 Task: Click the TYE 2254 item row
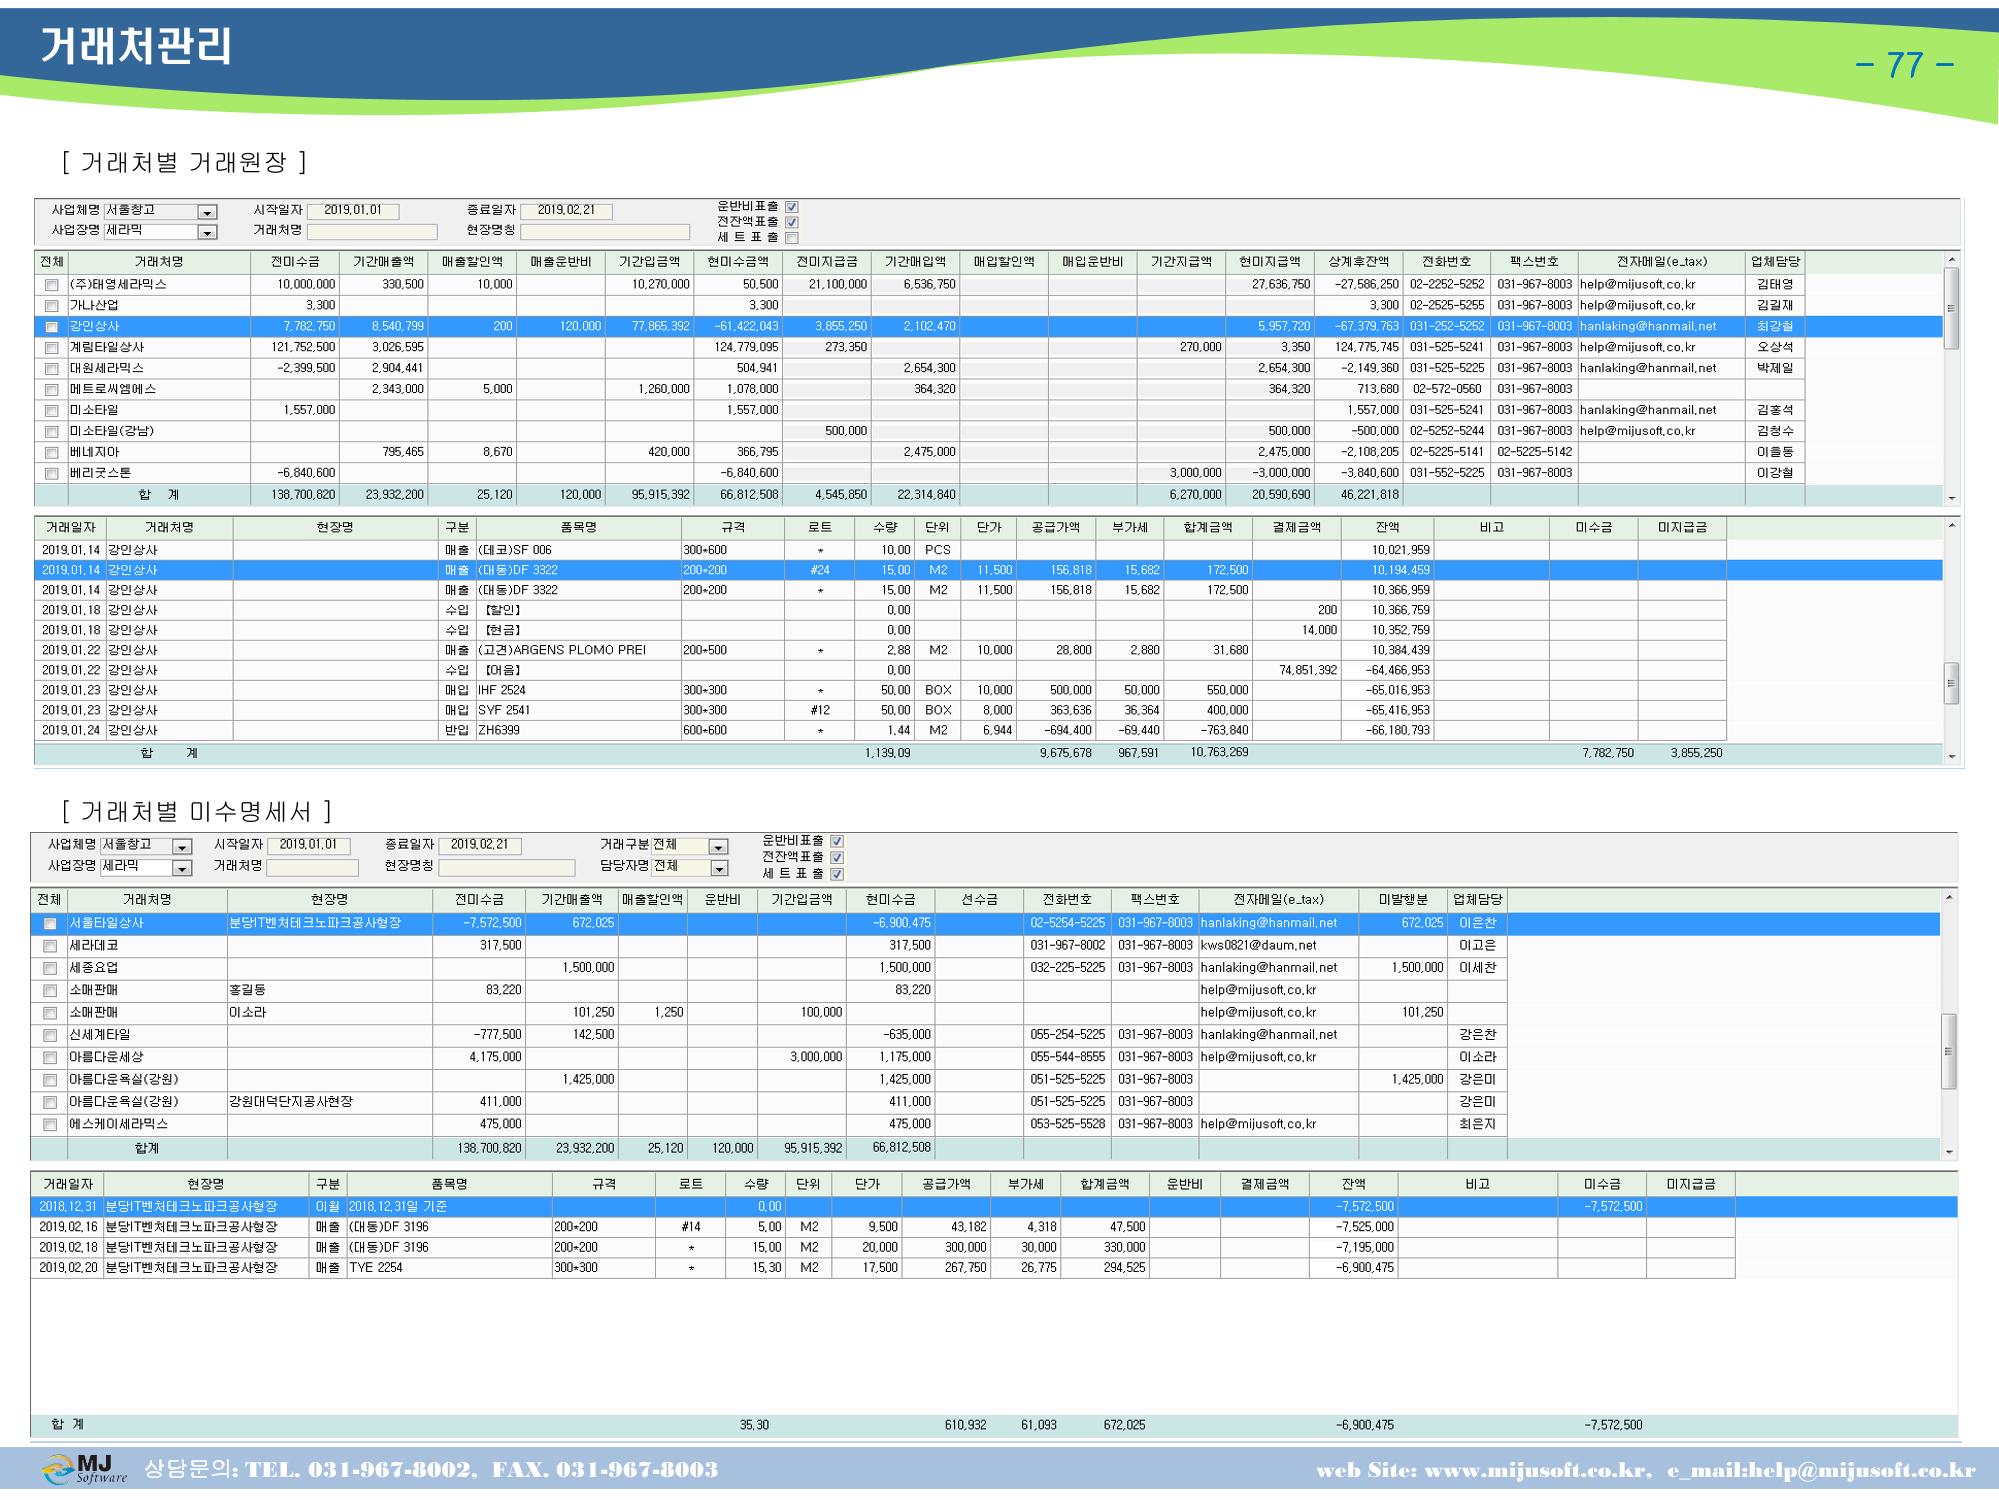883,1268
